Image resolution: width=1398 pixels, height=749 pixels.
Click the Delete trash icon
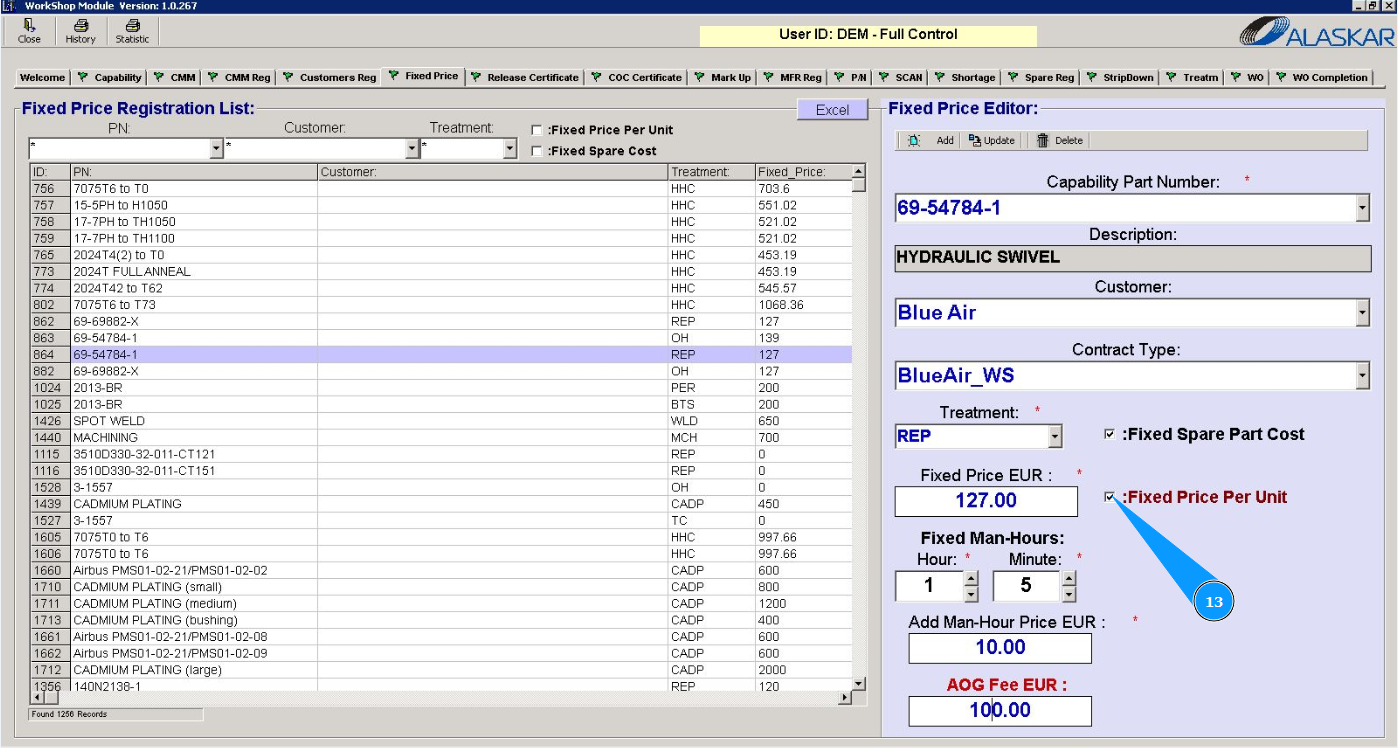(1043, 141)
